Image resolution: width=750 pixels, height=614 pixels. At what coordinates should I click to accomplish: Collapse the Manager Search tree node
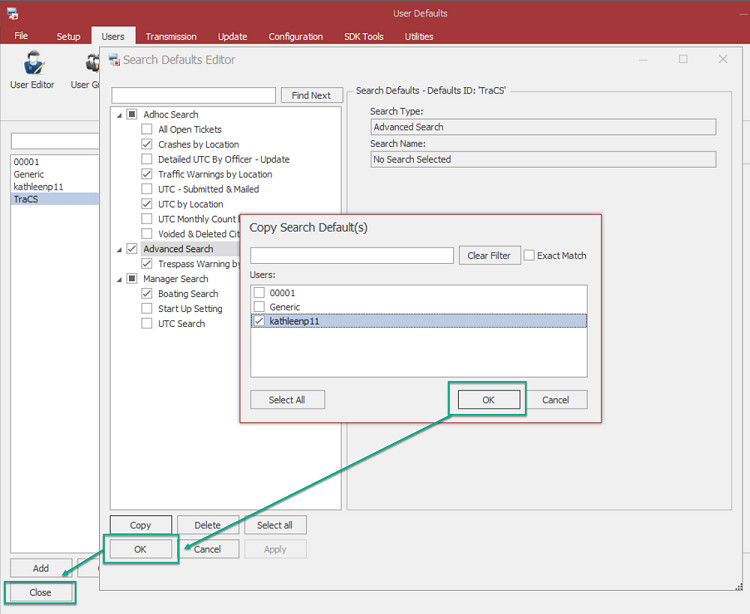[x=119, y=279]
